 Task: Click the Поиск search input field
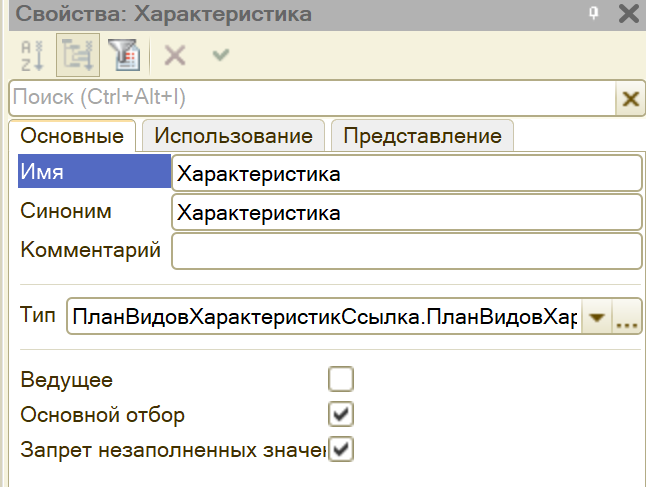click(x=310, y=98)
